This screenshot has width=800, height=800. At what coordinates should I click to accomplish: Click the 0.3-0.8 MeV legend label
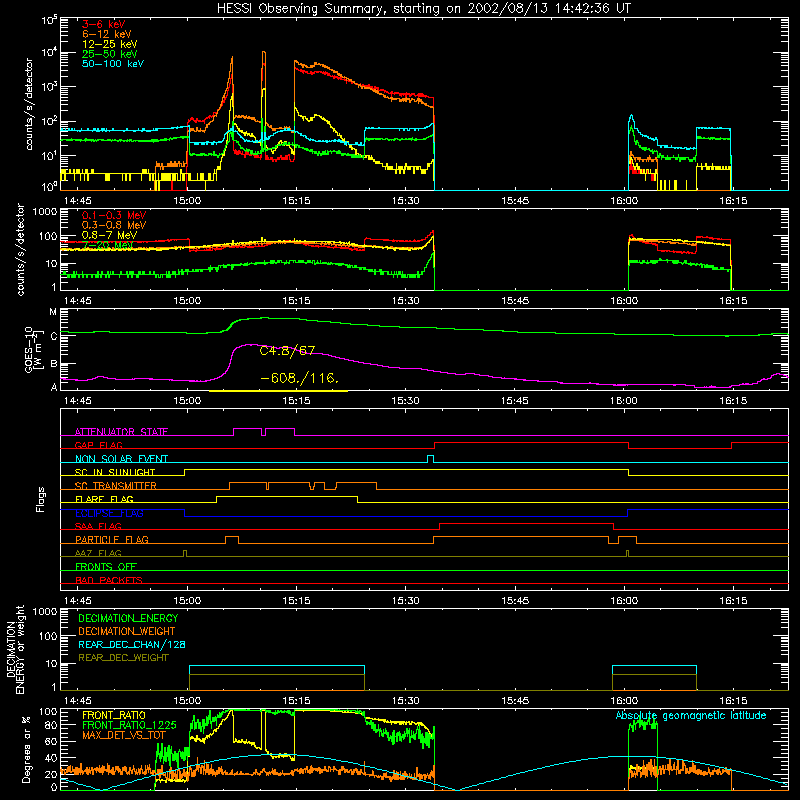click(x=114, y=225)
